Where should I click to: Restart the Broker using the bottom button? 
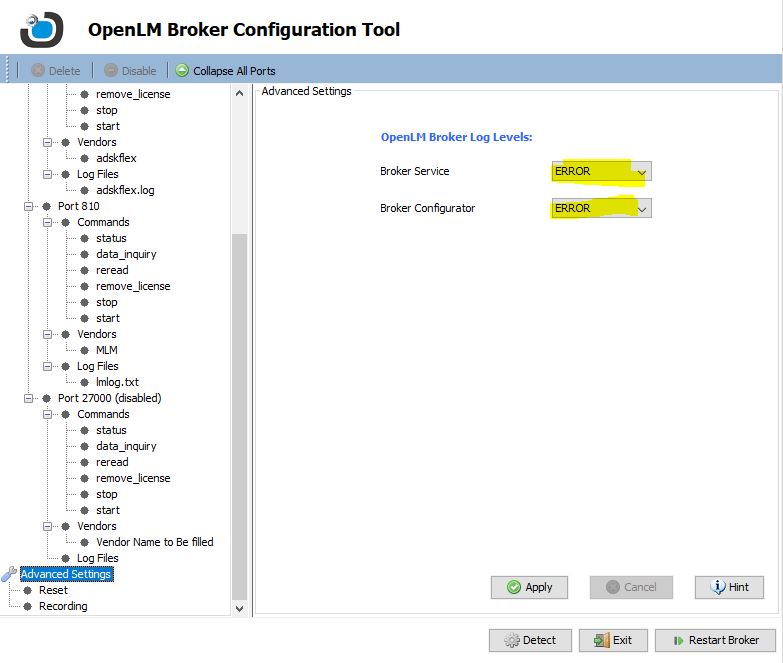[715, 640]
